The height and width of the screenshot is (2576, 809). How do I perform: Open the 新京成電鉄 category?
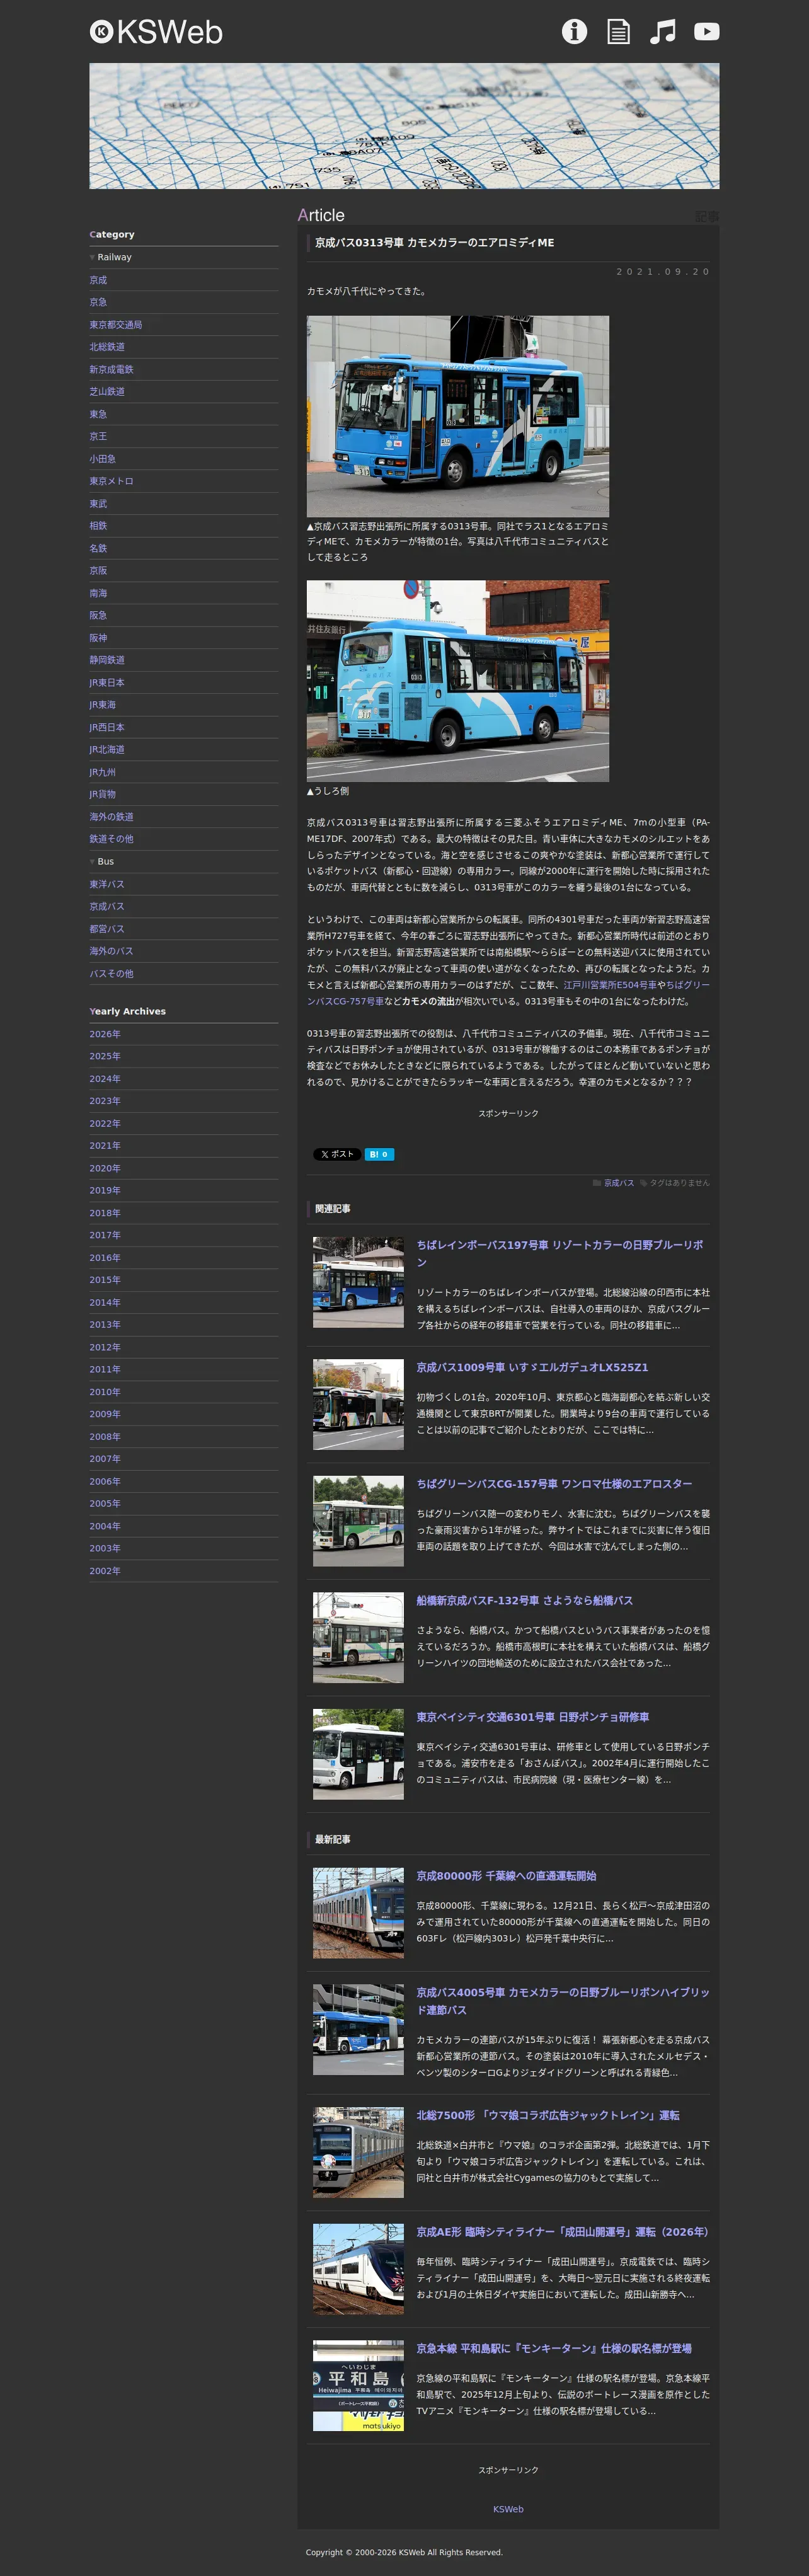coord(111,369)
